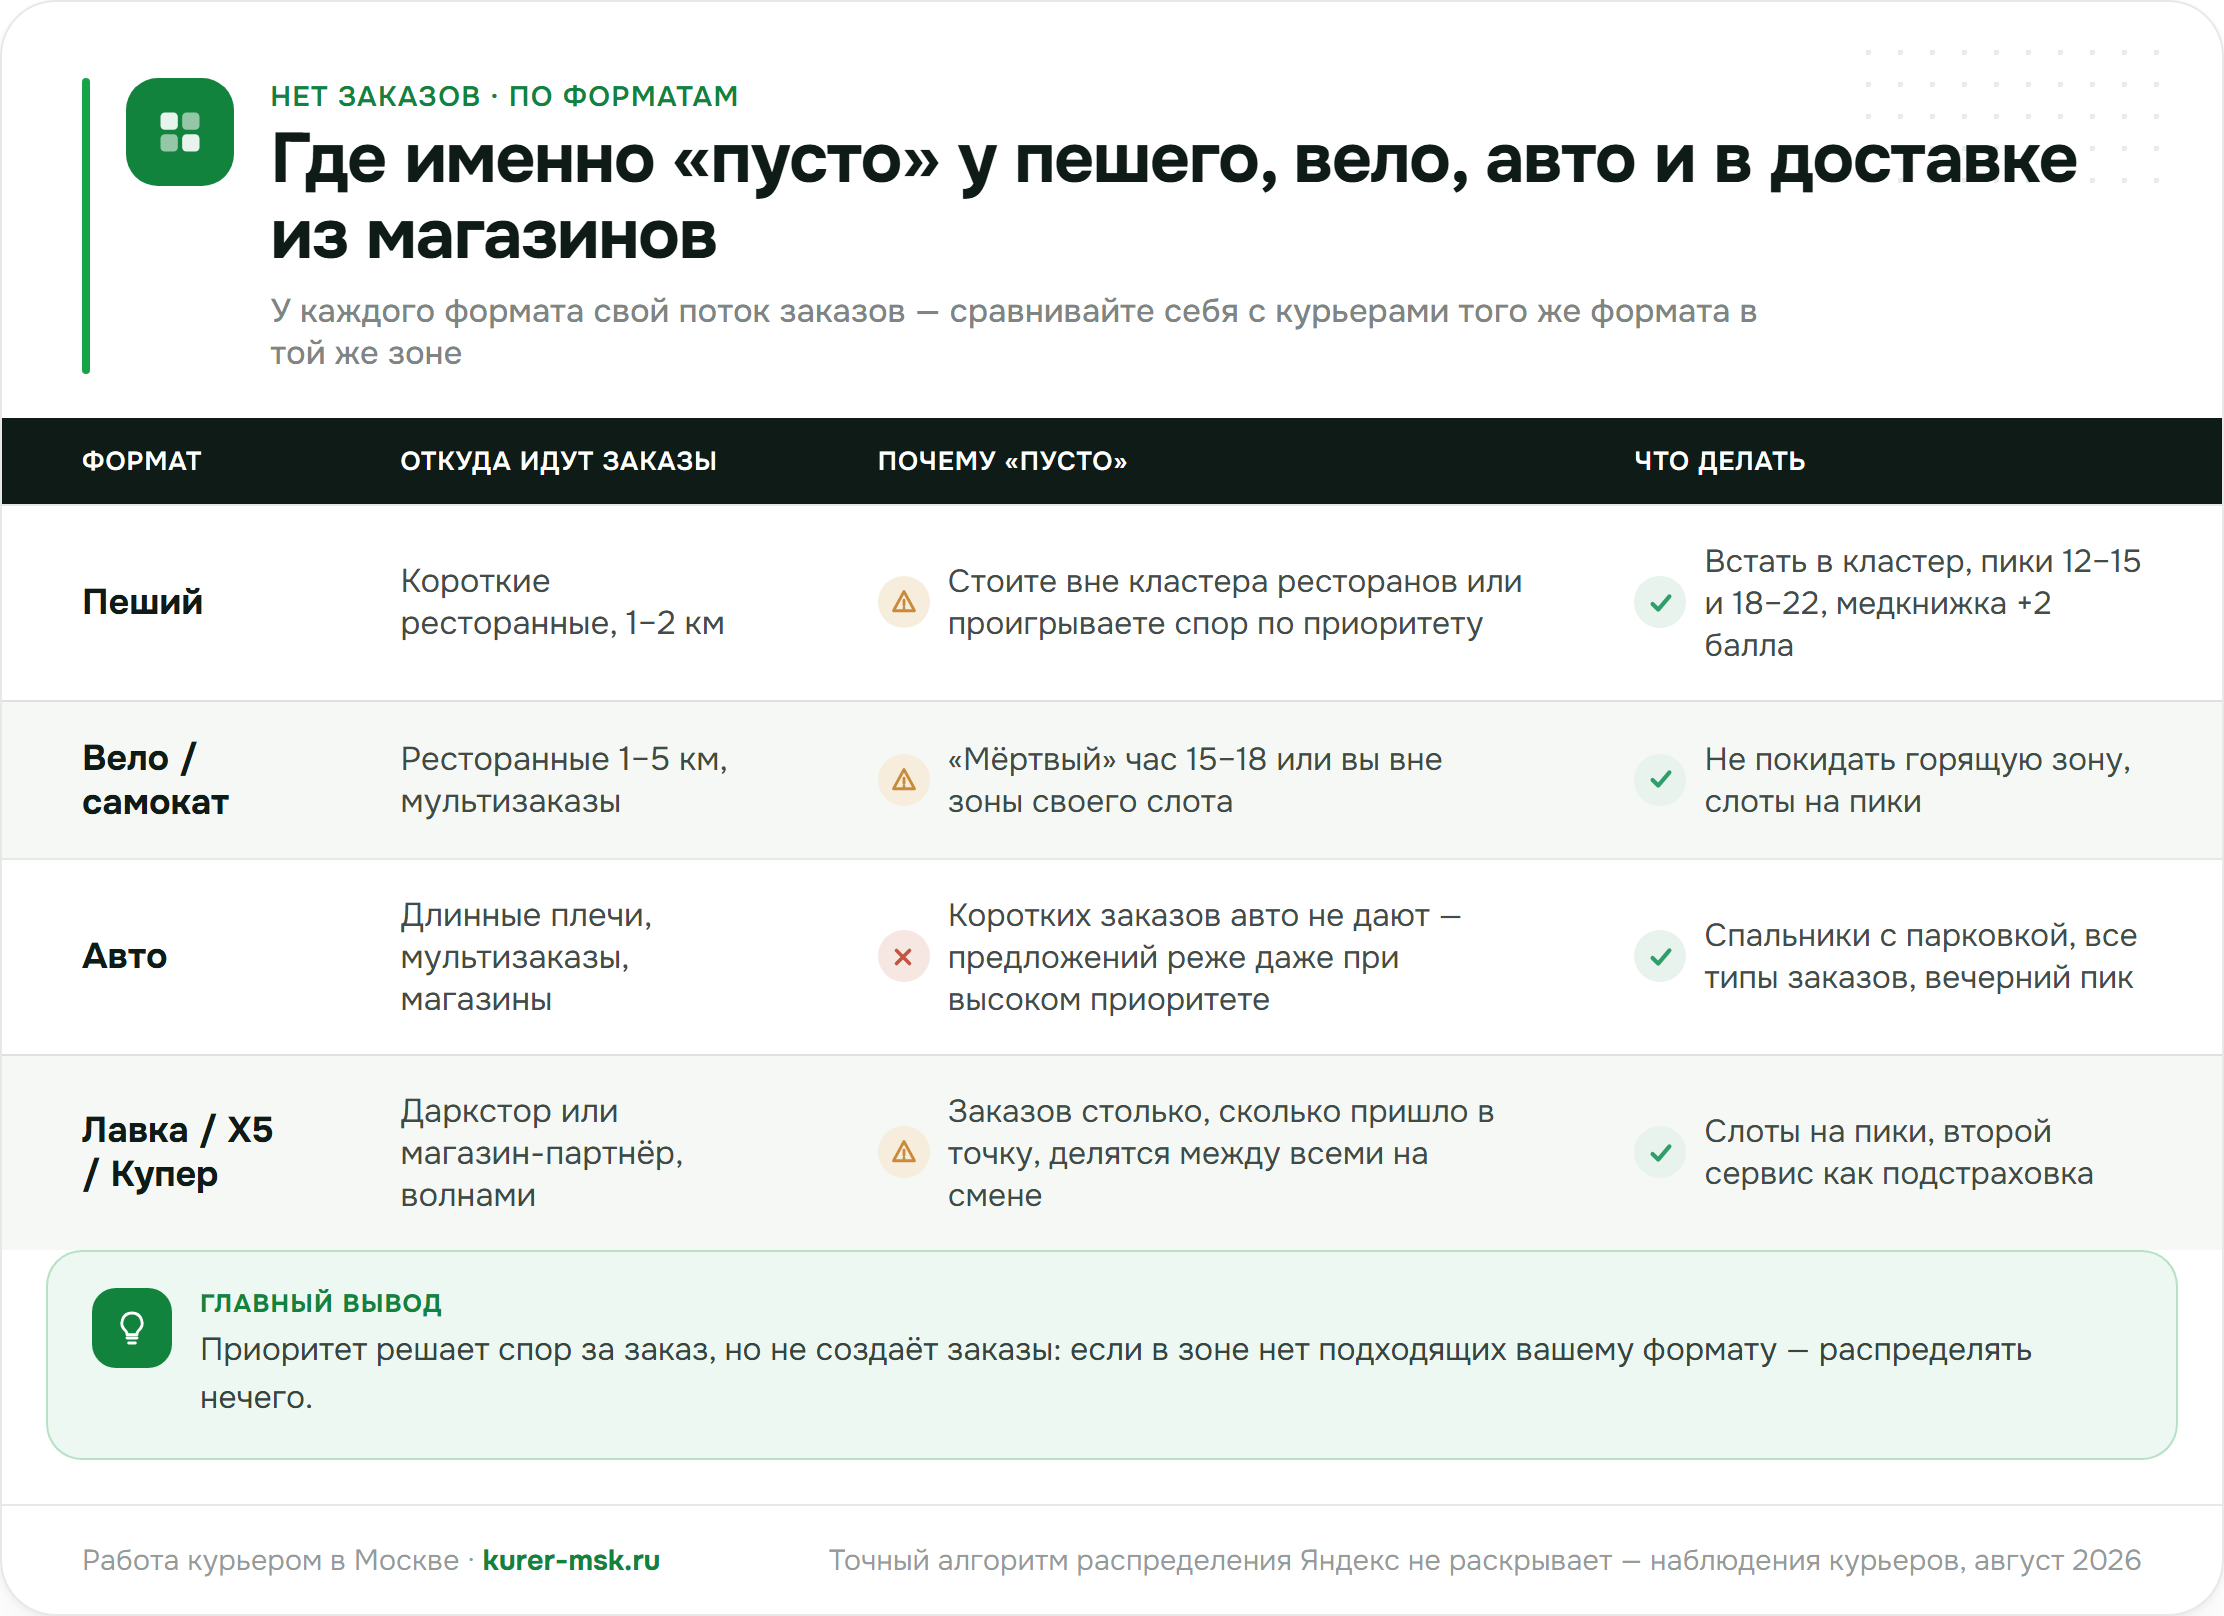Click the green checkmark in the Вело / самокат row
The width and height of the screenshot is (2224, 1616).
click(1660, 780)
